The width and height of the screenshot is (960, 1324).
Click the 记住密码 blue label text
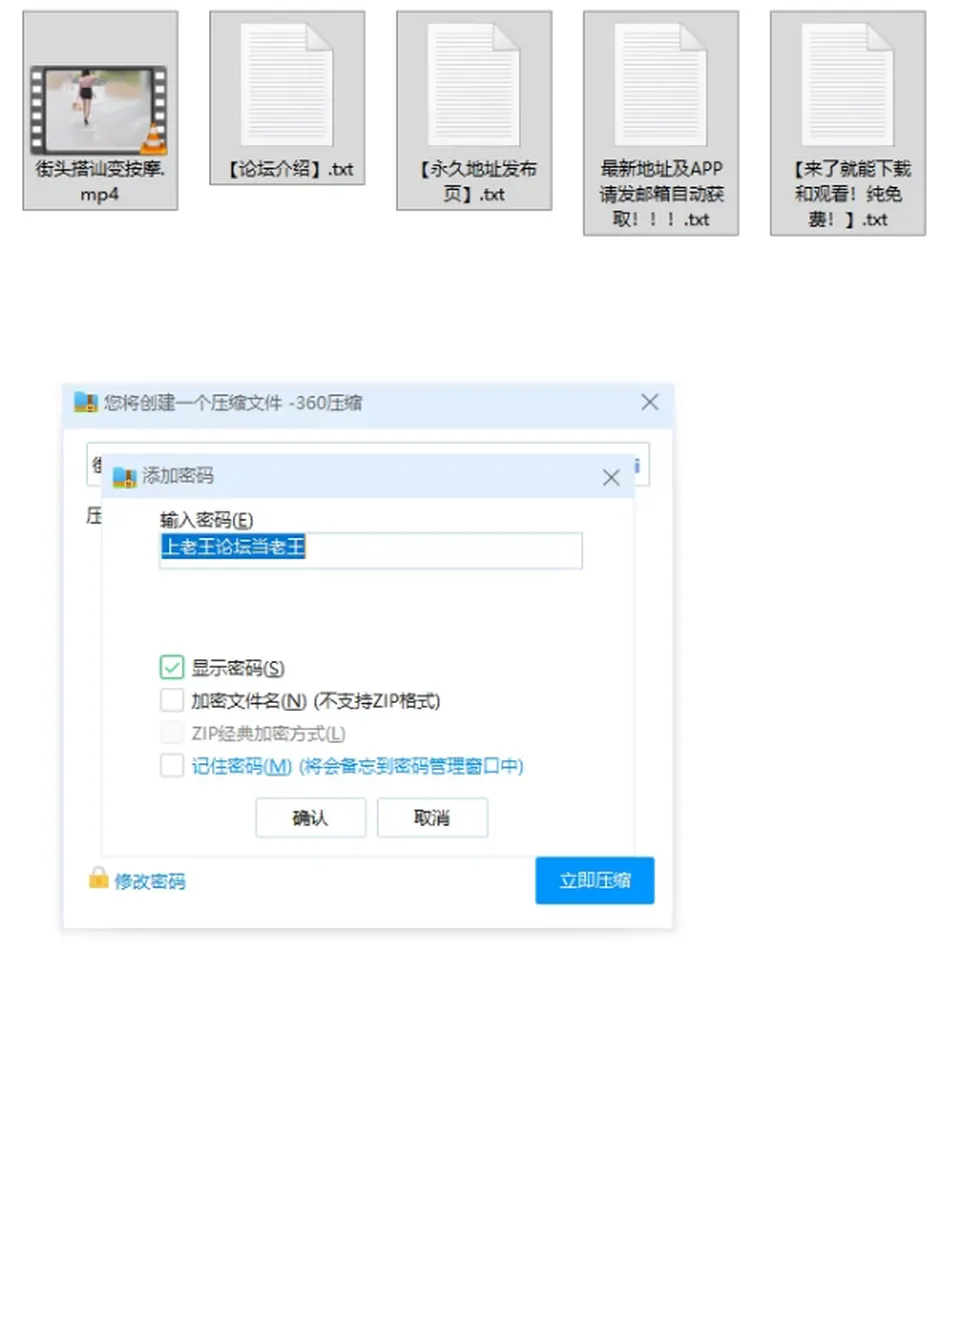[x=241, y=766]
